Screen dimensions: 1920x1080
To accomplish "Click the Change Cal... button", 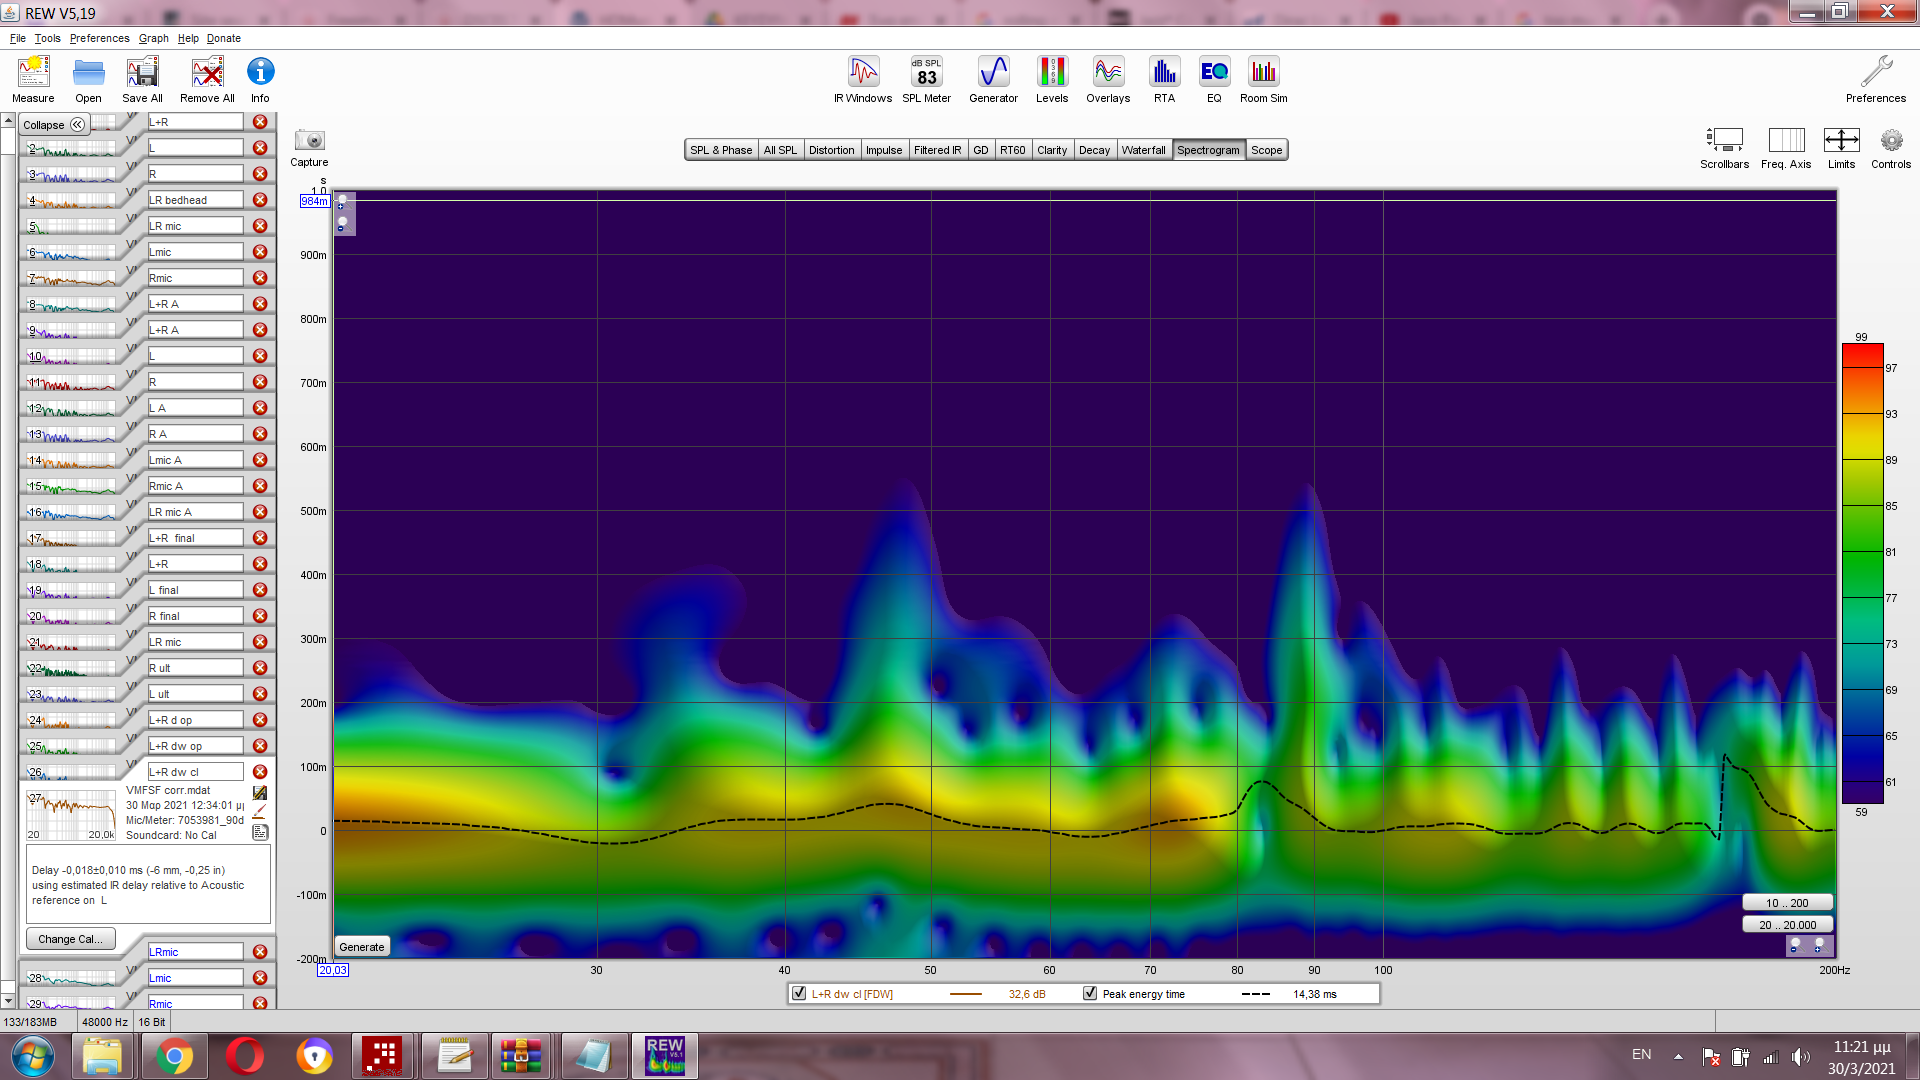I will click(70, 939).
